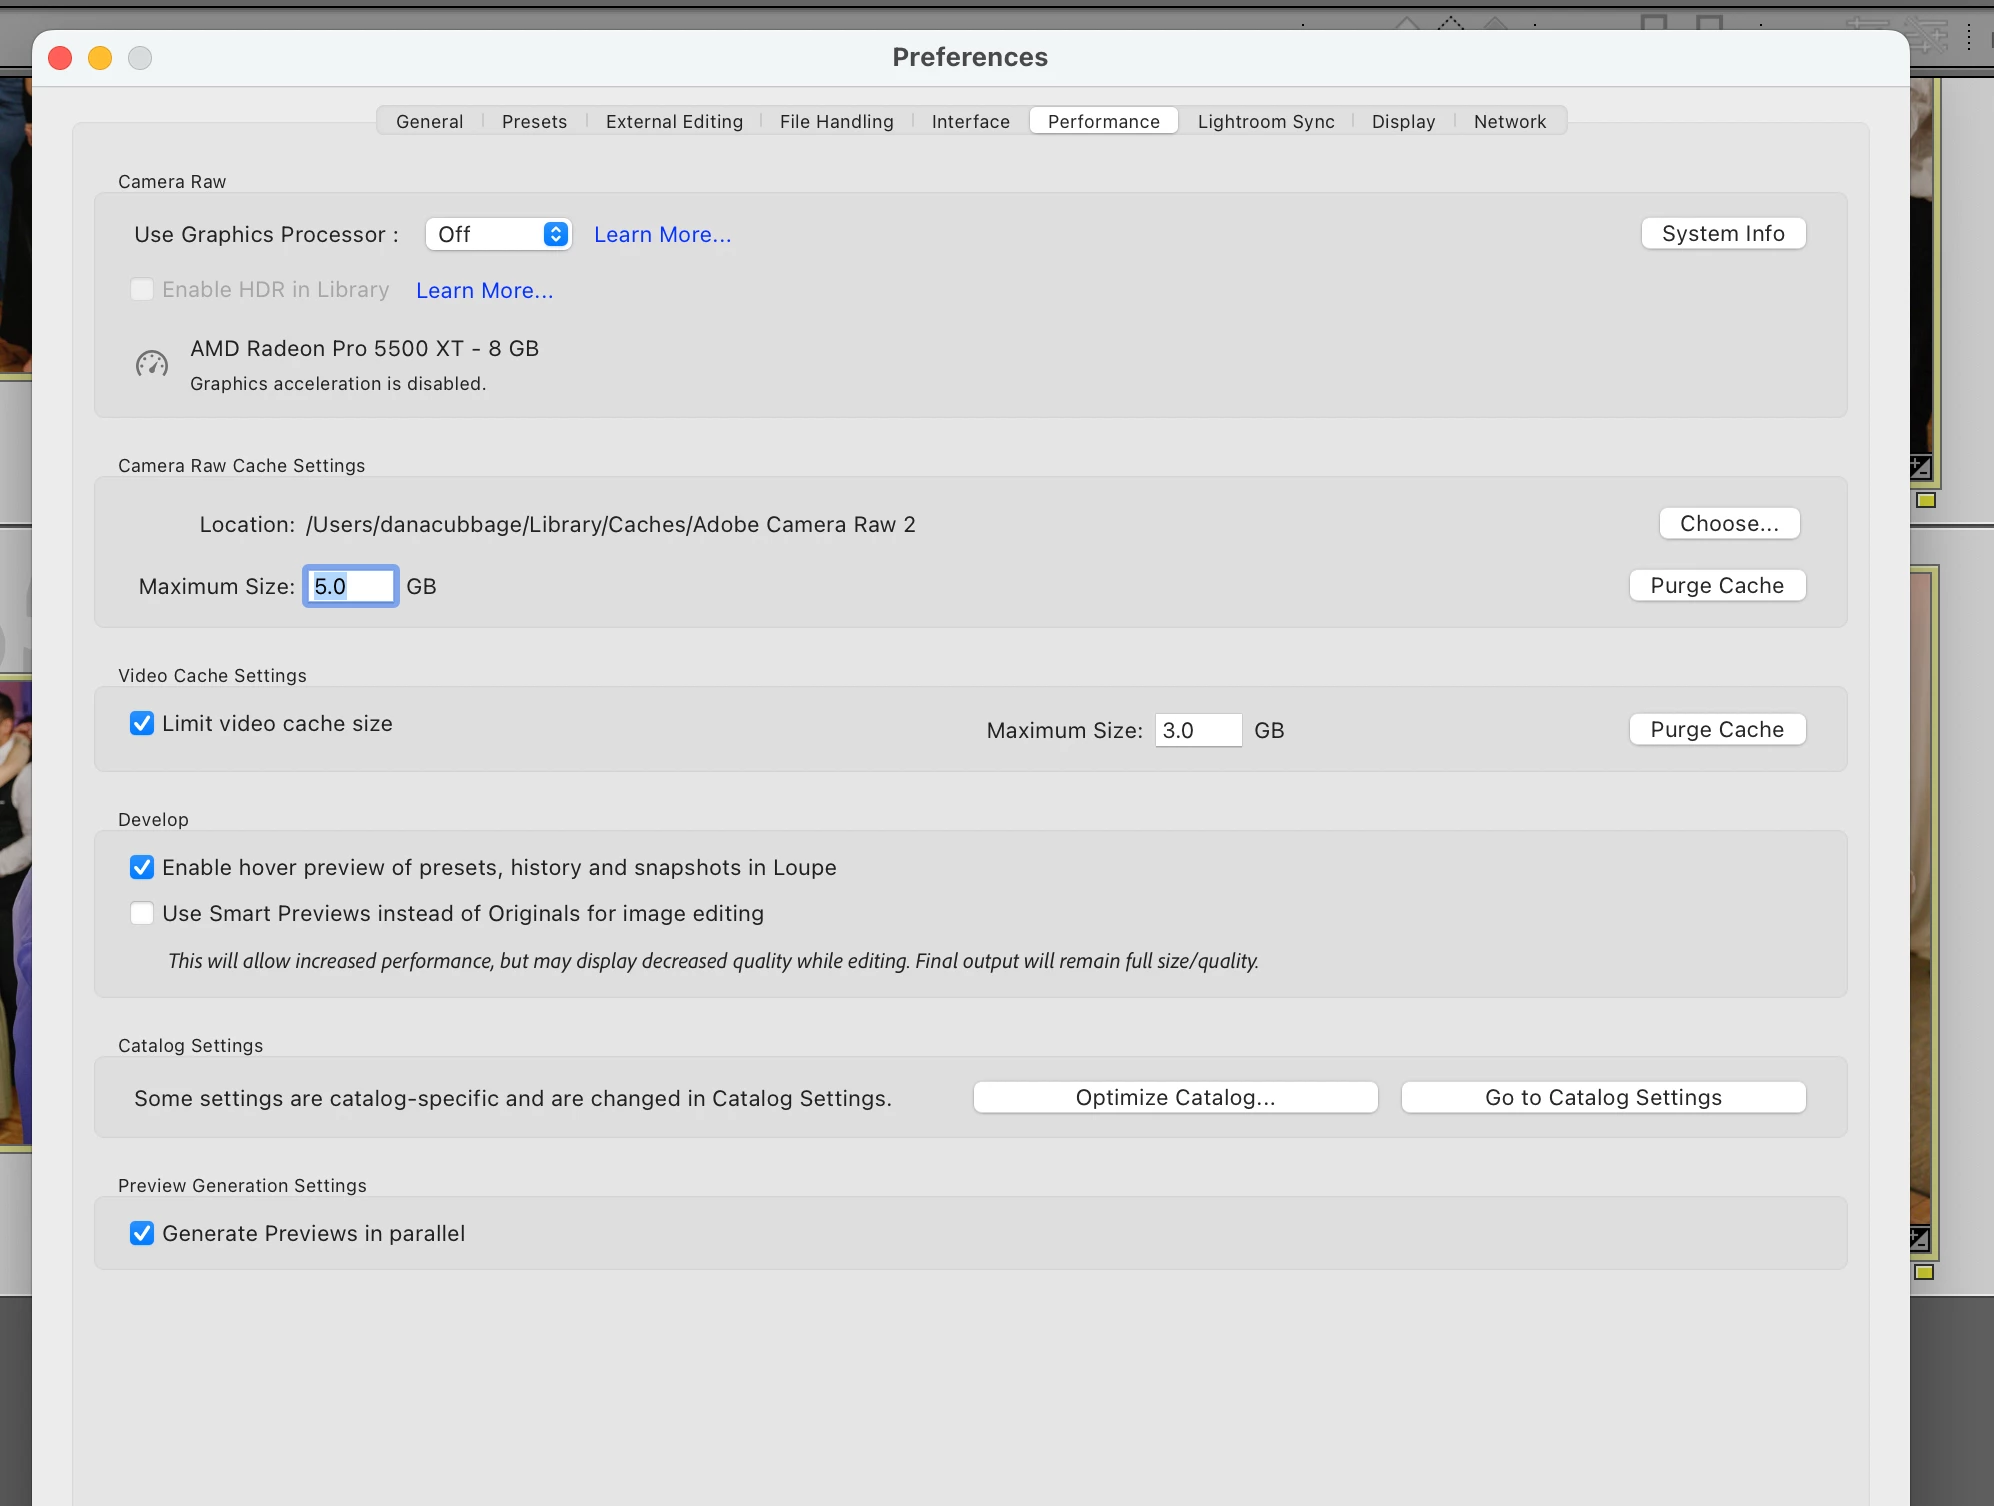The image size is (1994, 1506).
Task: Open the Learn More link beside Graphics Processor
Action: [x=662, y=234]
